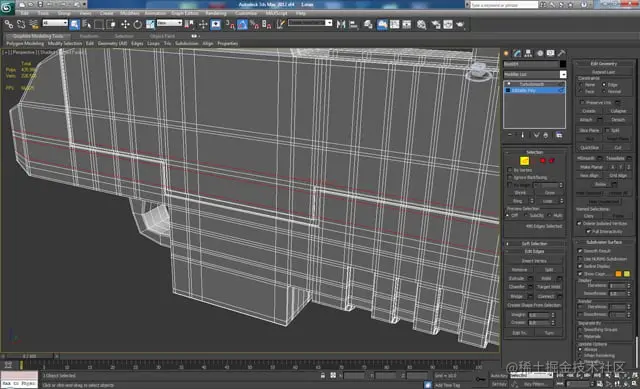Open the Render Setup icon
Screen dimensions: 640x389
436,24
